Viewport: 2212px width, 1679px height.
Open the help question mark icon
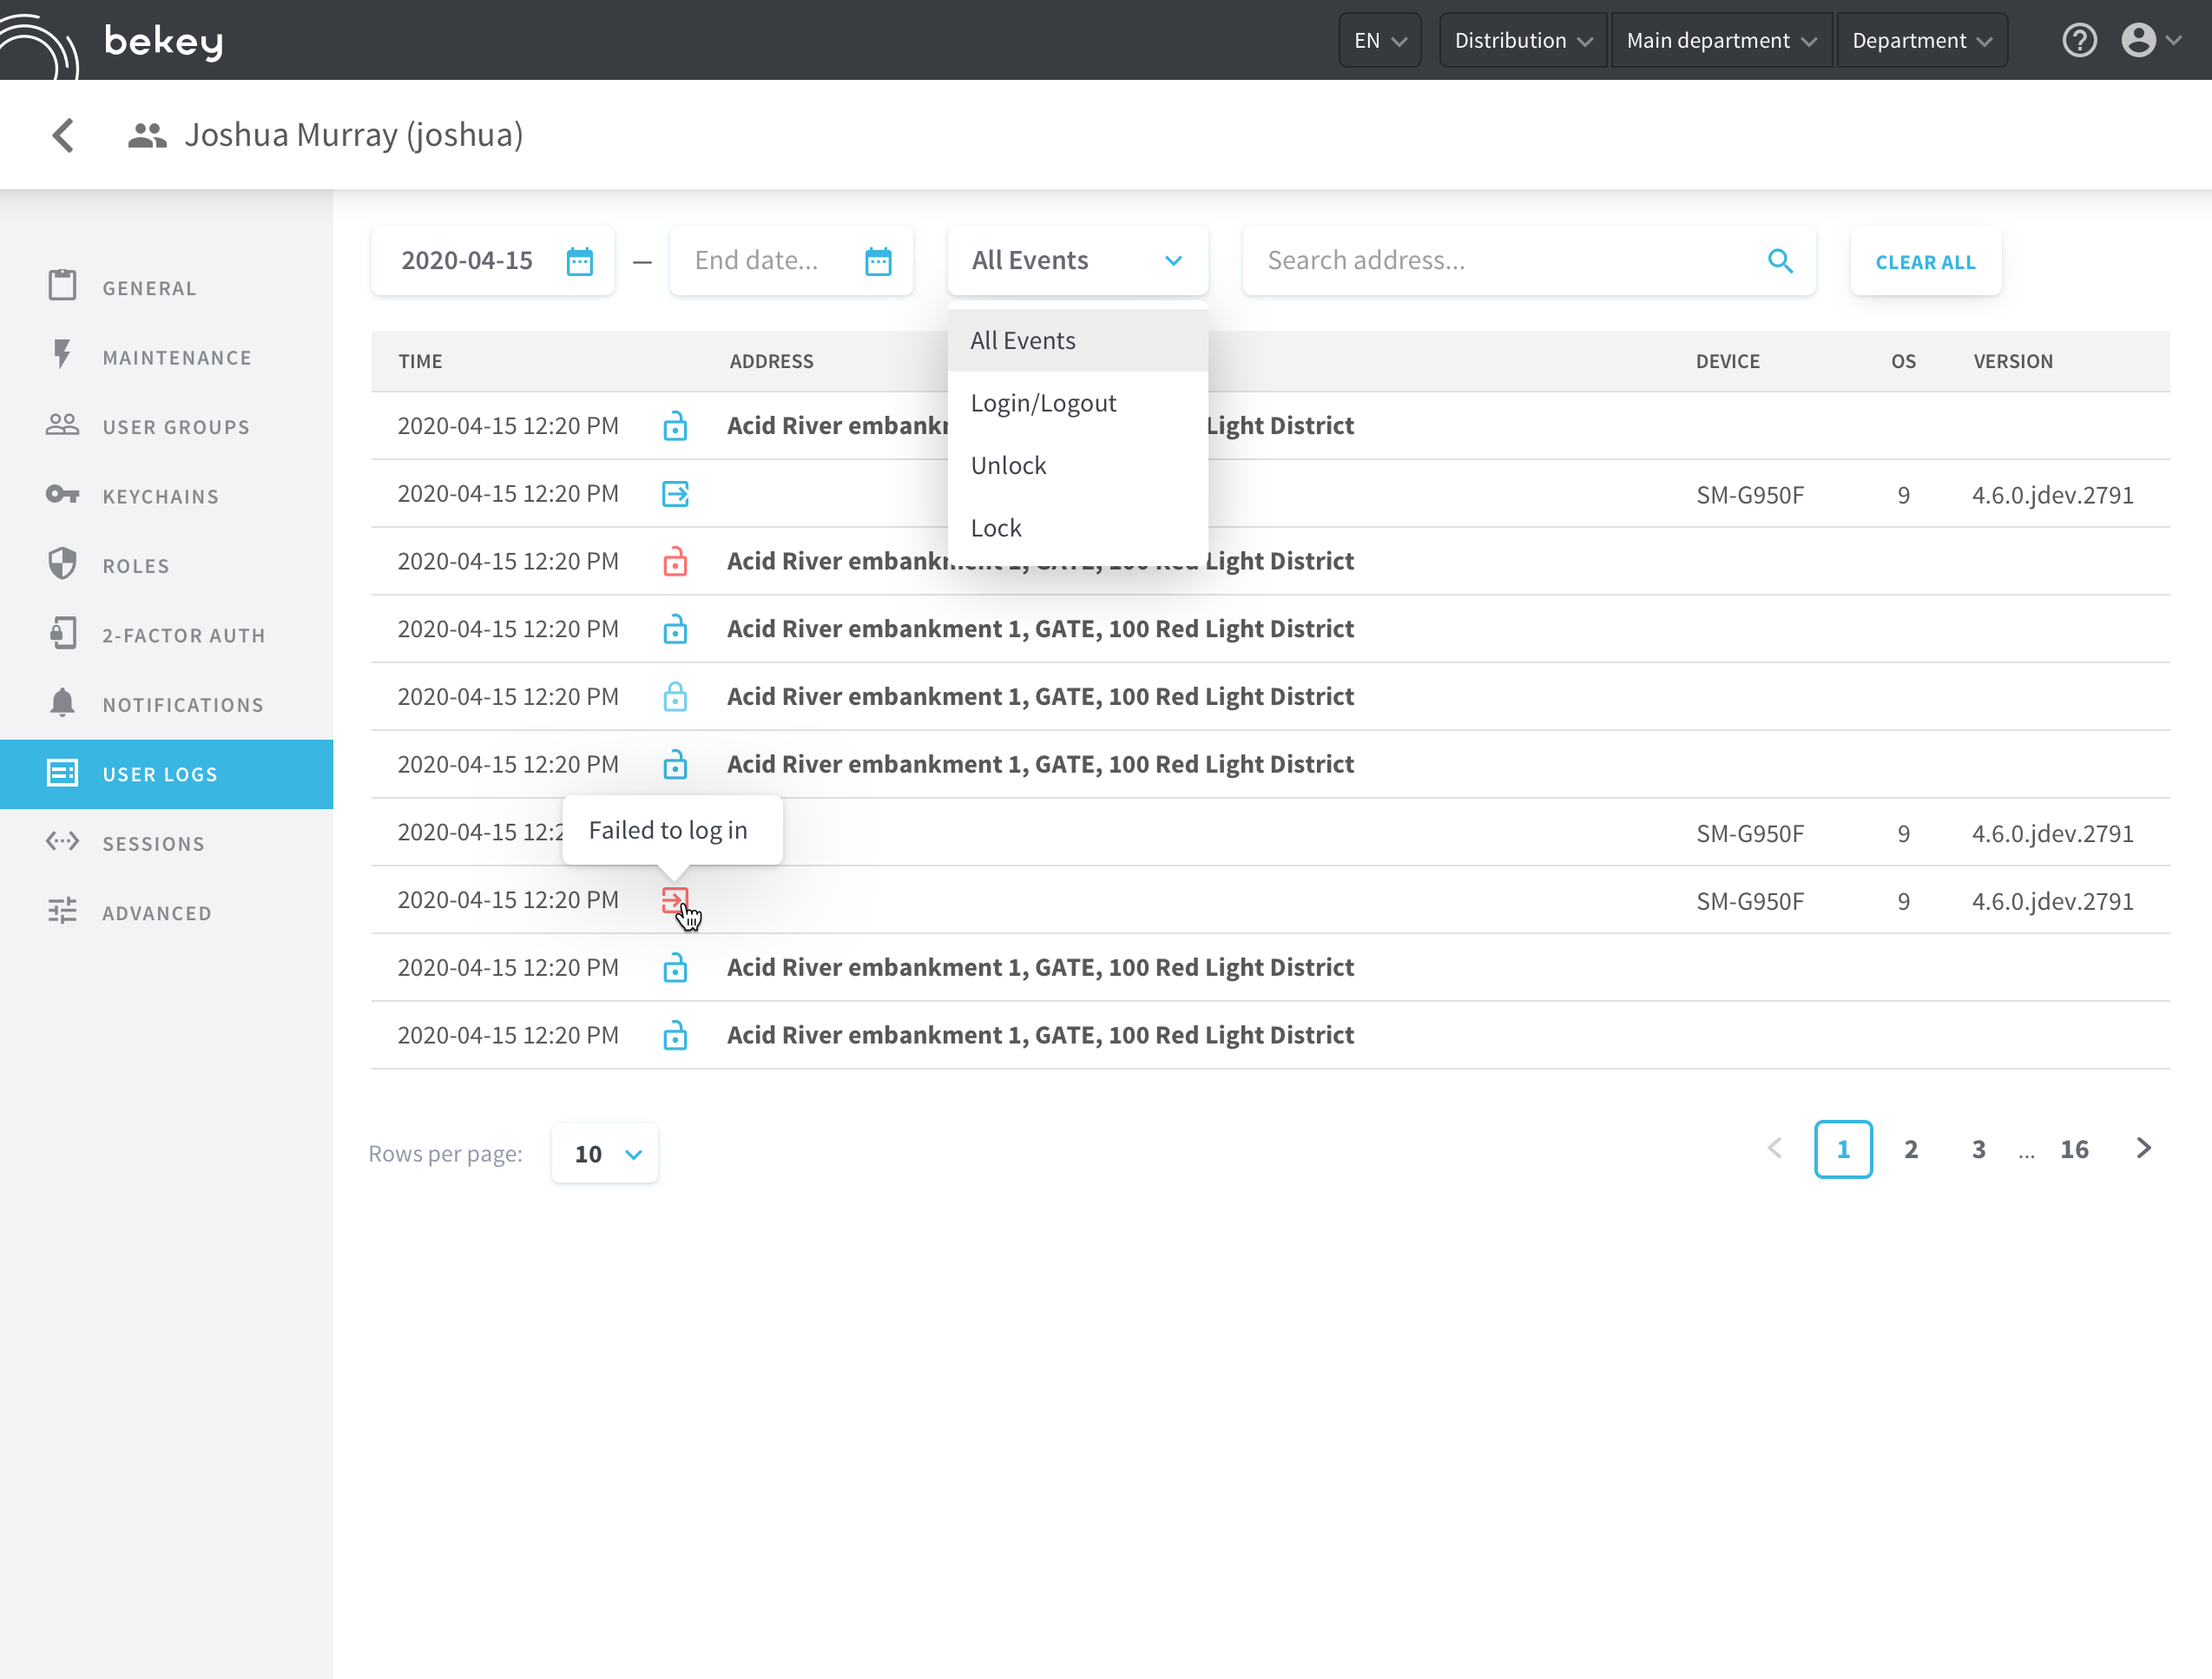(2079, 40)
